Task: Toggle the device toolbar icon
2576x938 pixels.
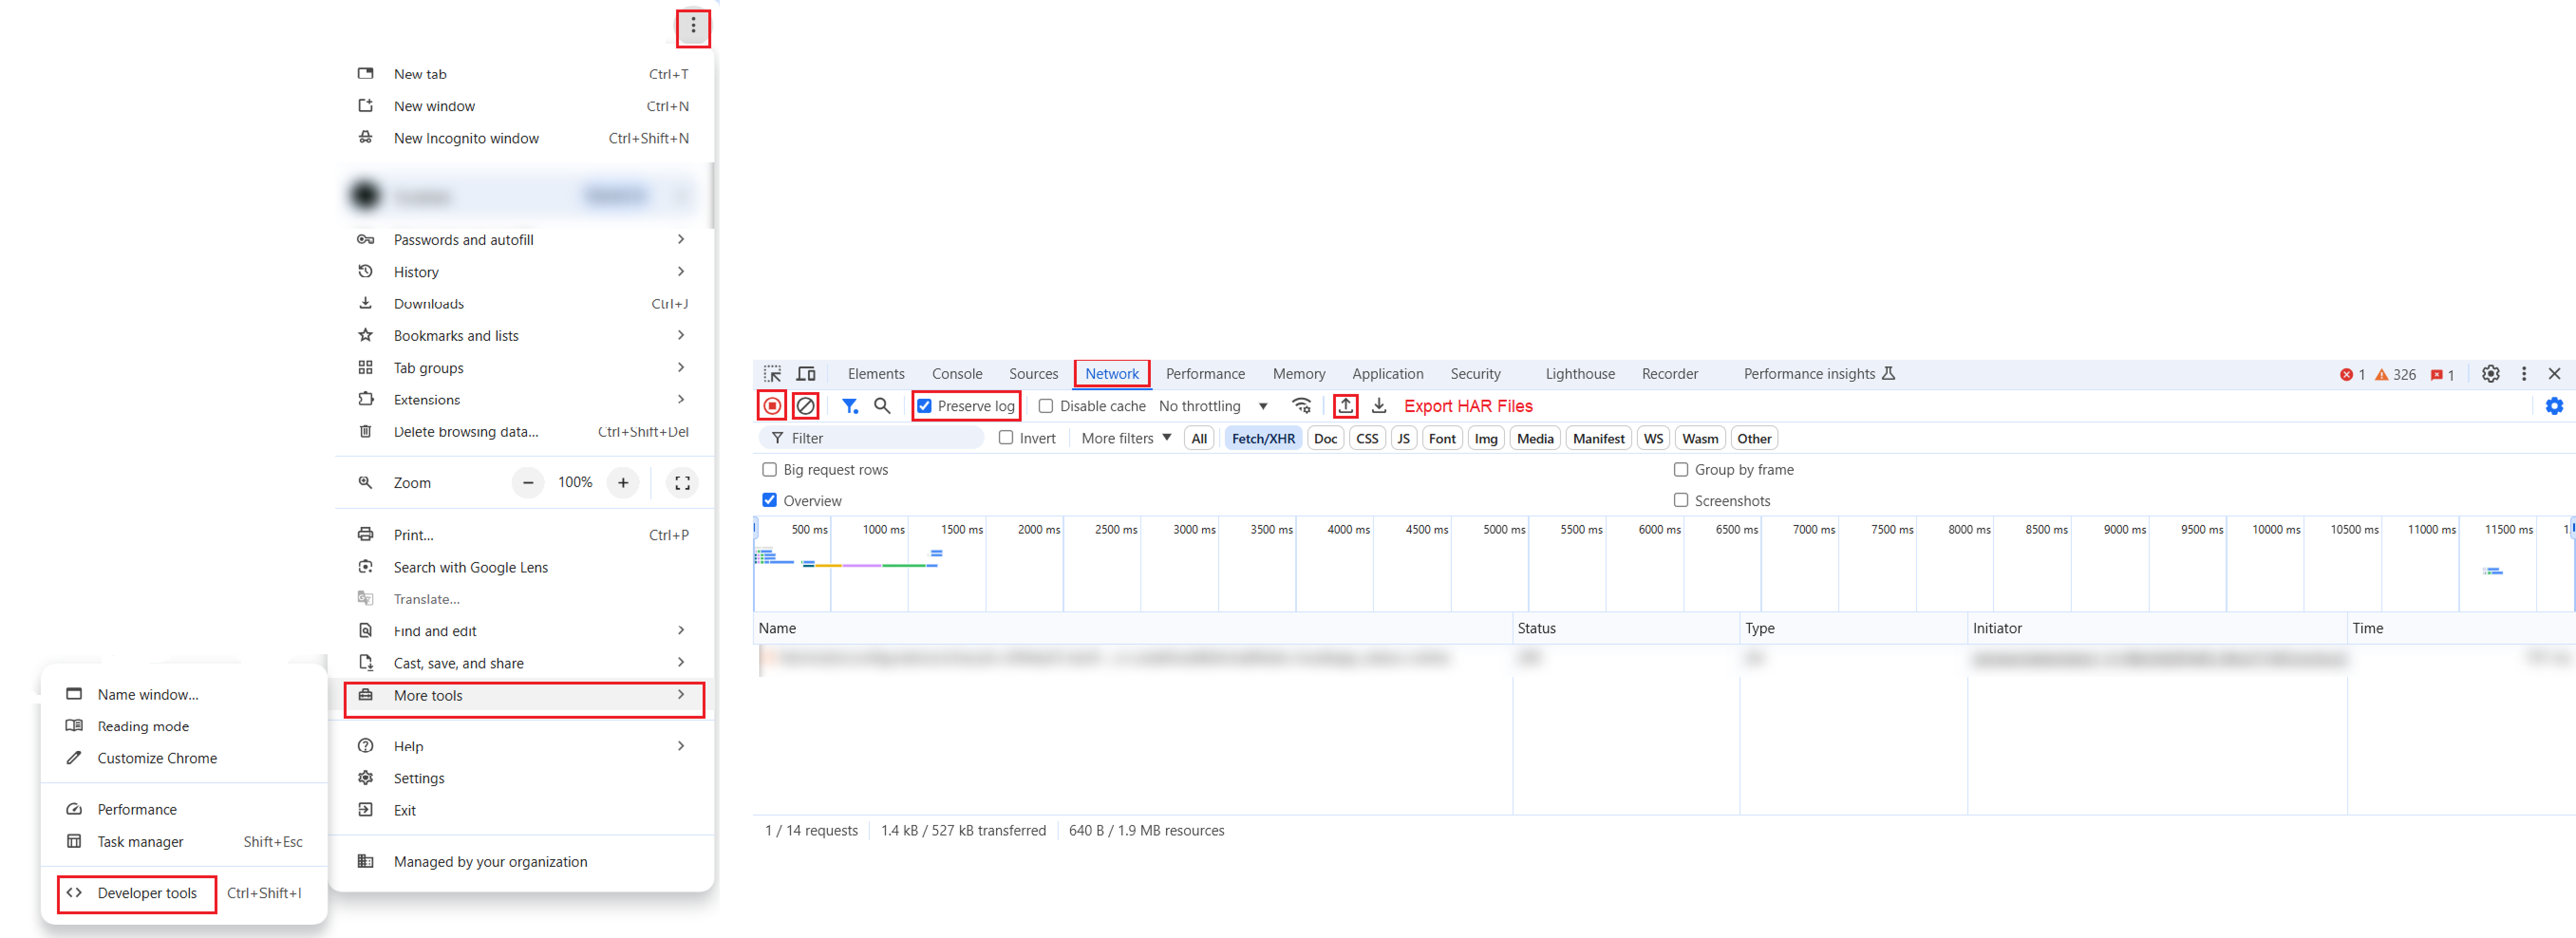Action: [x=805, y=374]
